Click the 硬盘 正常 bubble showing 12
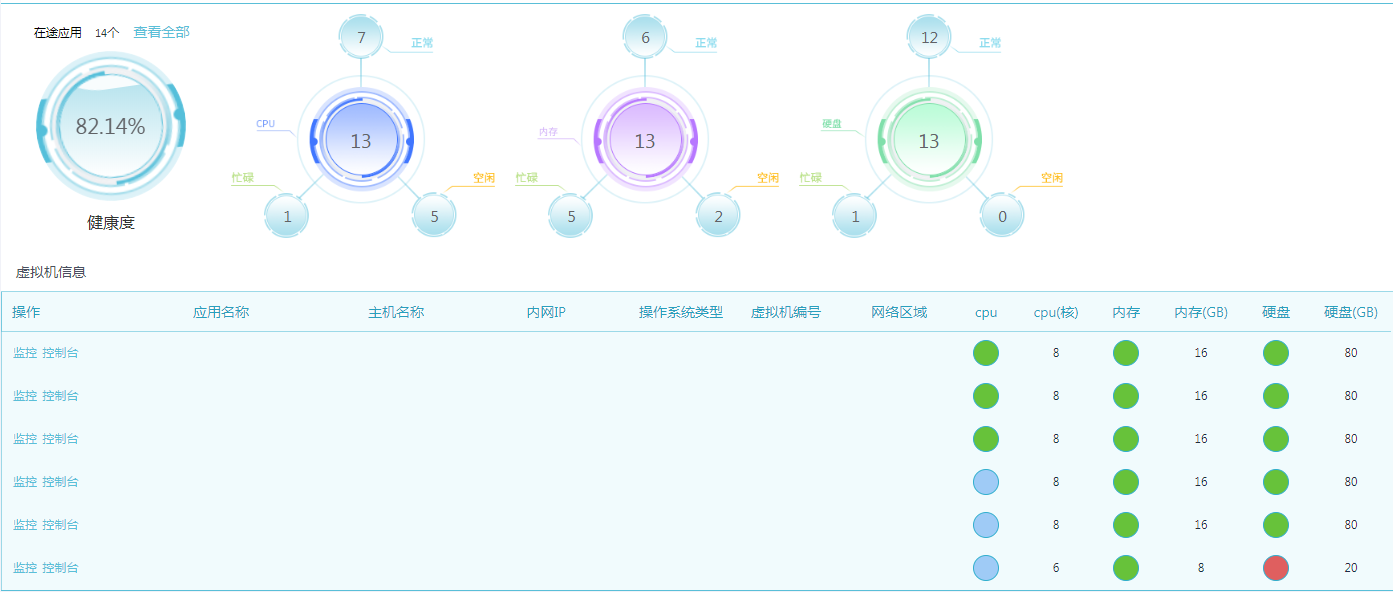The height and width of the screenshot is (592, 1393). coord(929,38)
